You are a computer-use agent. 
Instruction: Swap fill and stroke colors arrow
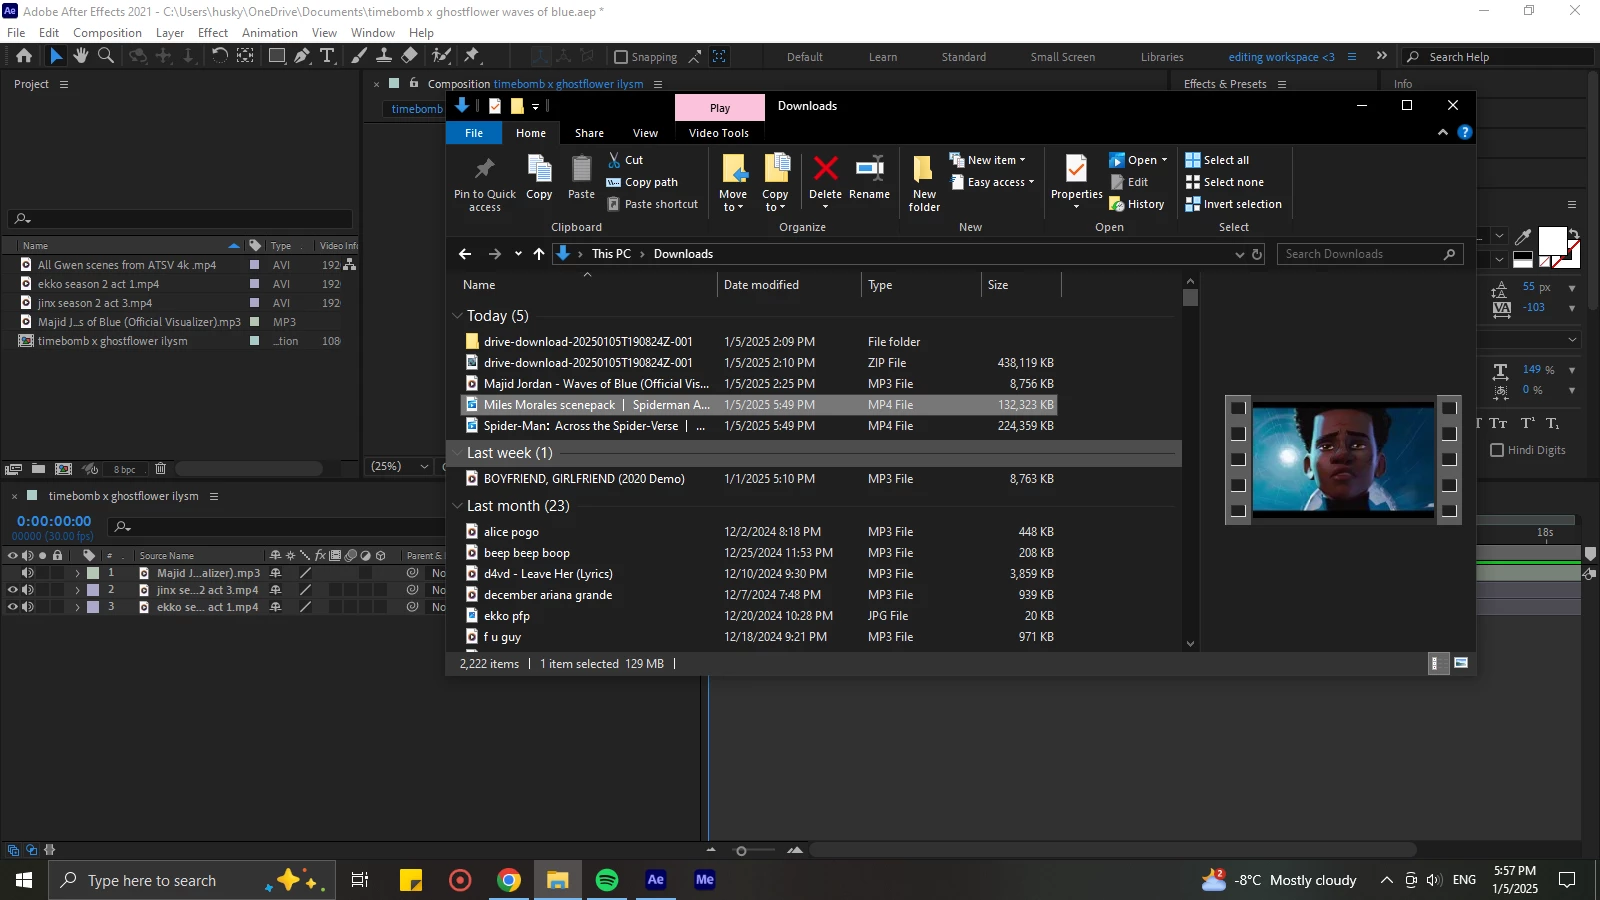point(1573,235)
